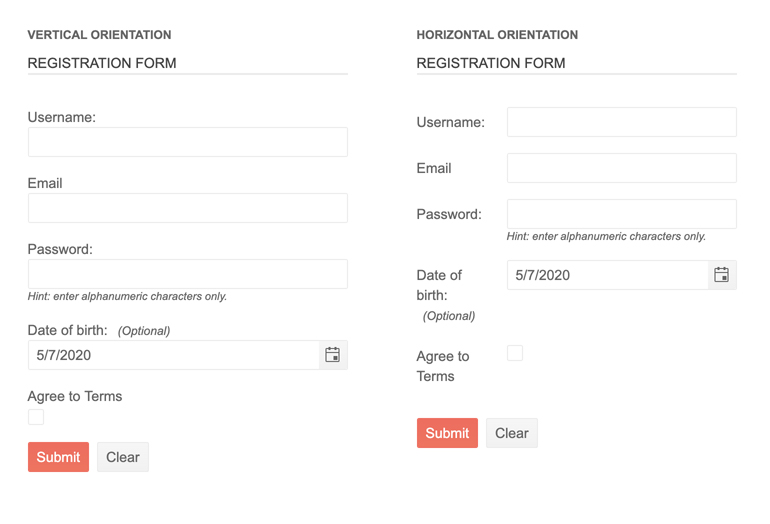Submit the horizontal orientation form

pos(447,433)
